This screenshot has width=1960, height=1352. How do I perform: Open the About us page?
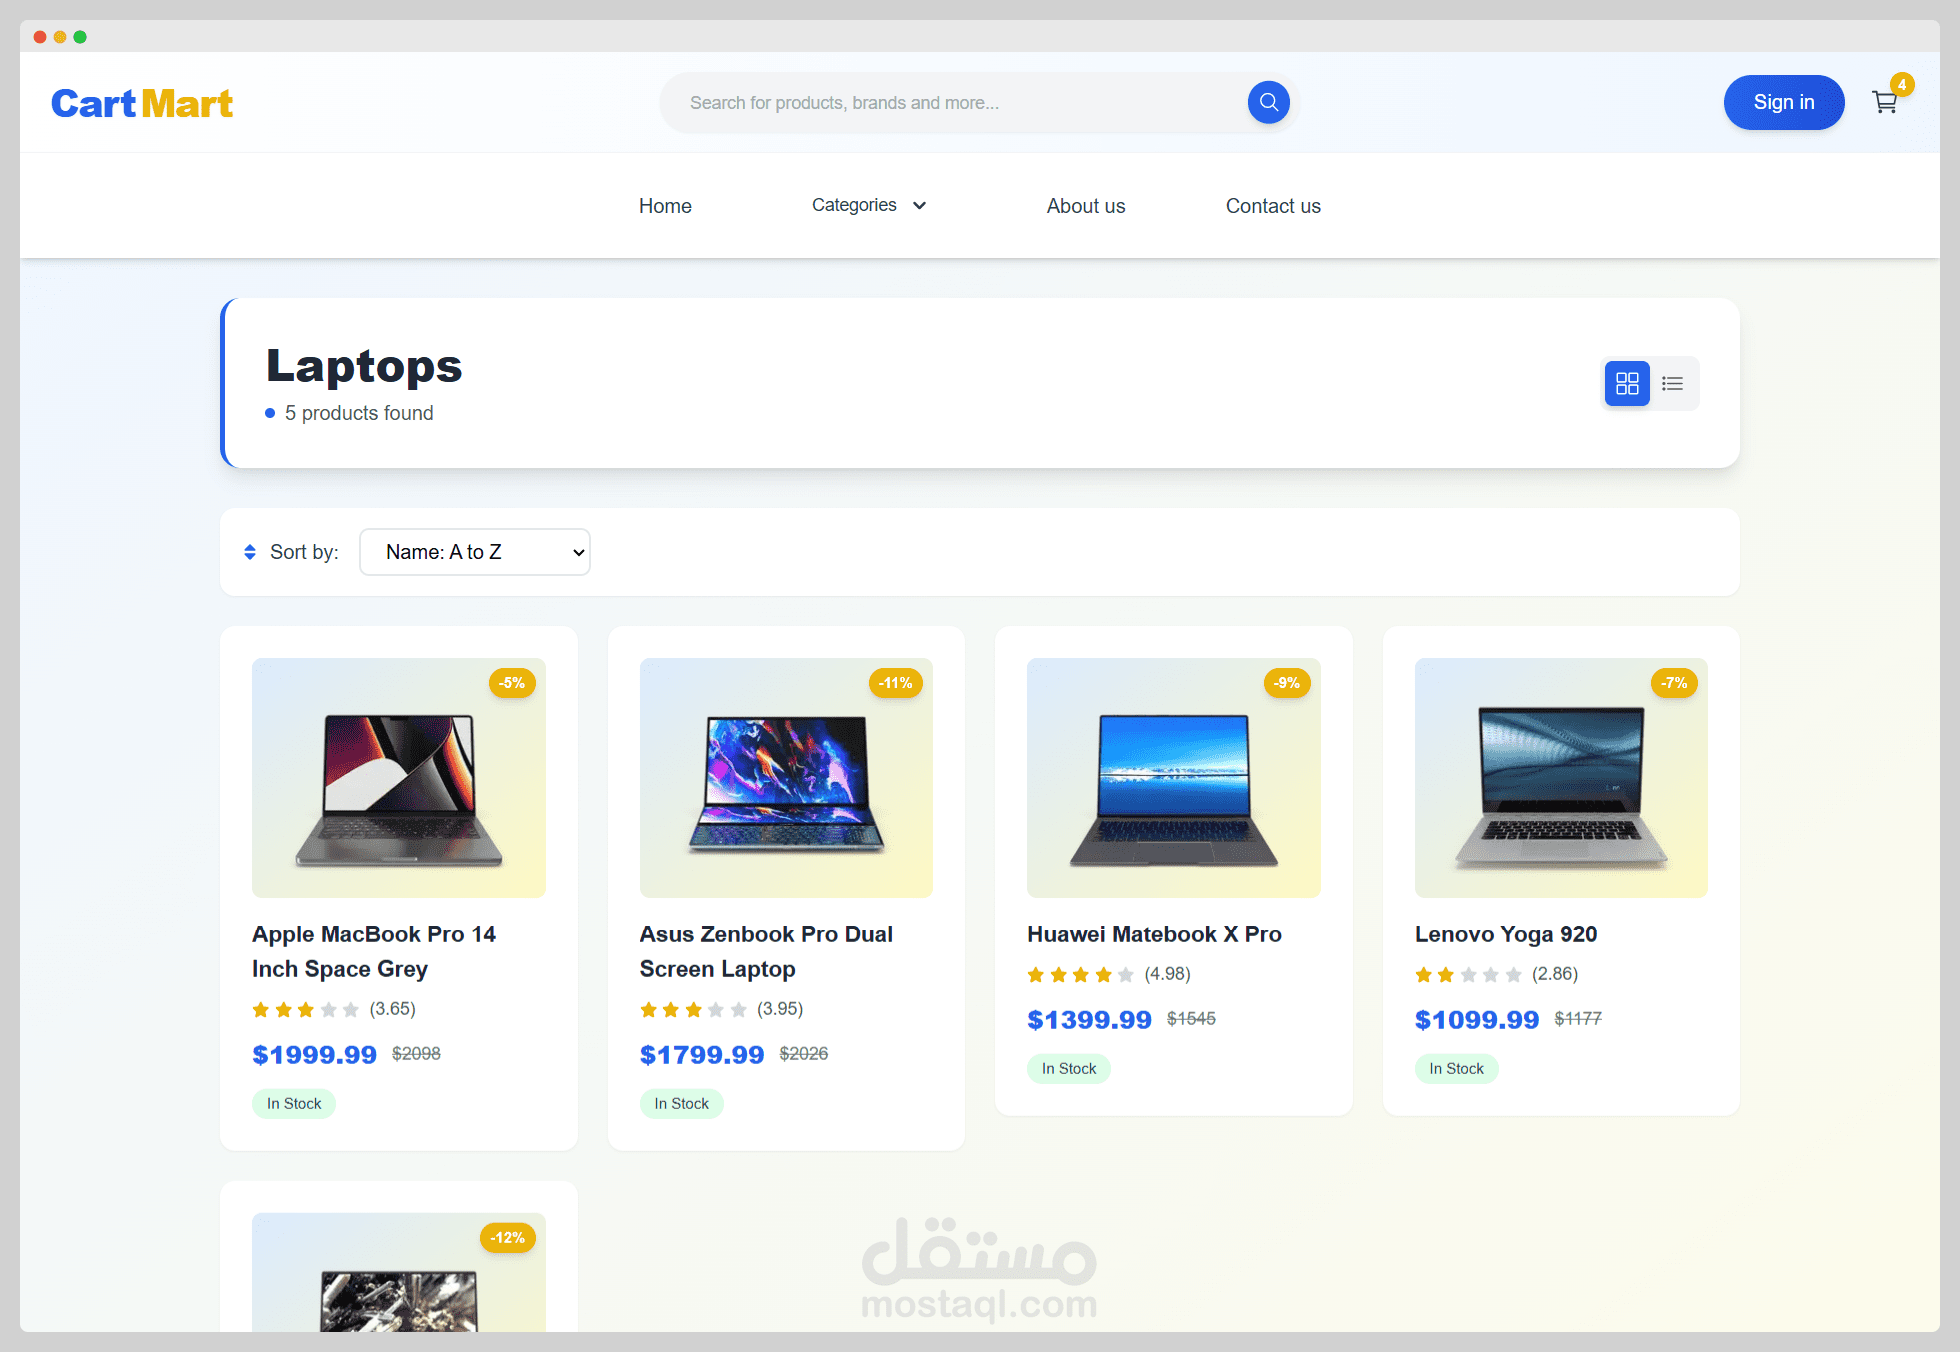pos(1086,206)
